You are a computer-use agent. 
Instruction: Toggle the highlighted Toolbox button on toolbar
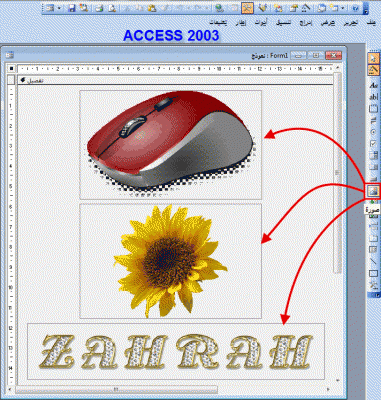(247, 8)
